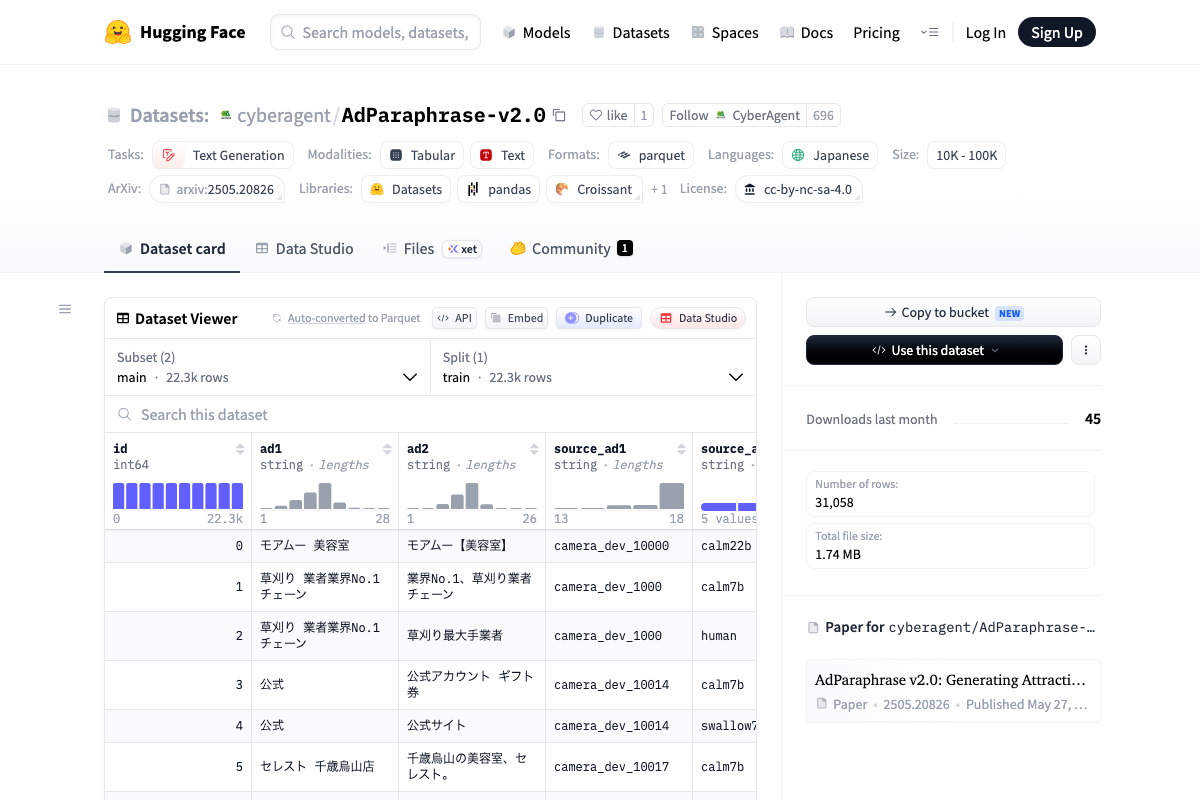Sort by the id column arrows

[x=240, y=449]
